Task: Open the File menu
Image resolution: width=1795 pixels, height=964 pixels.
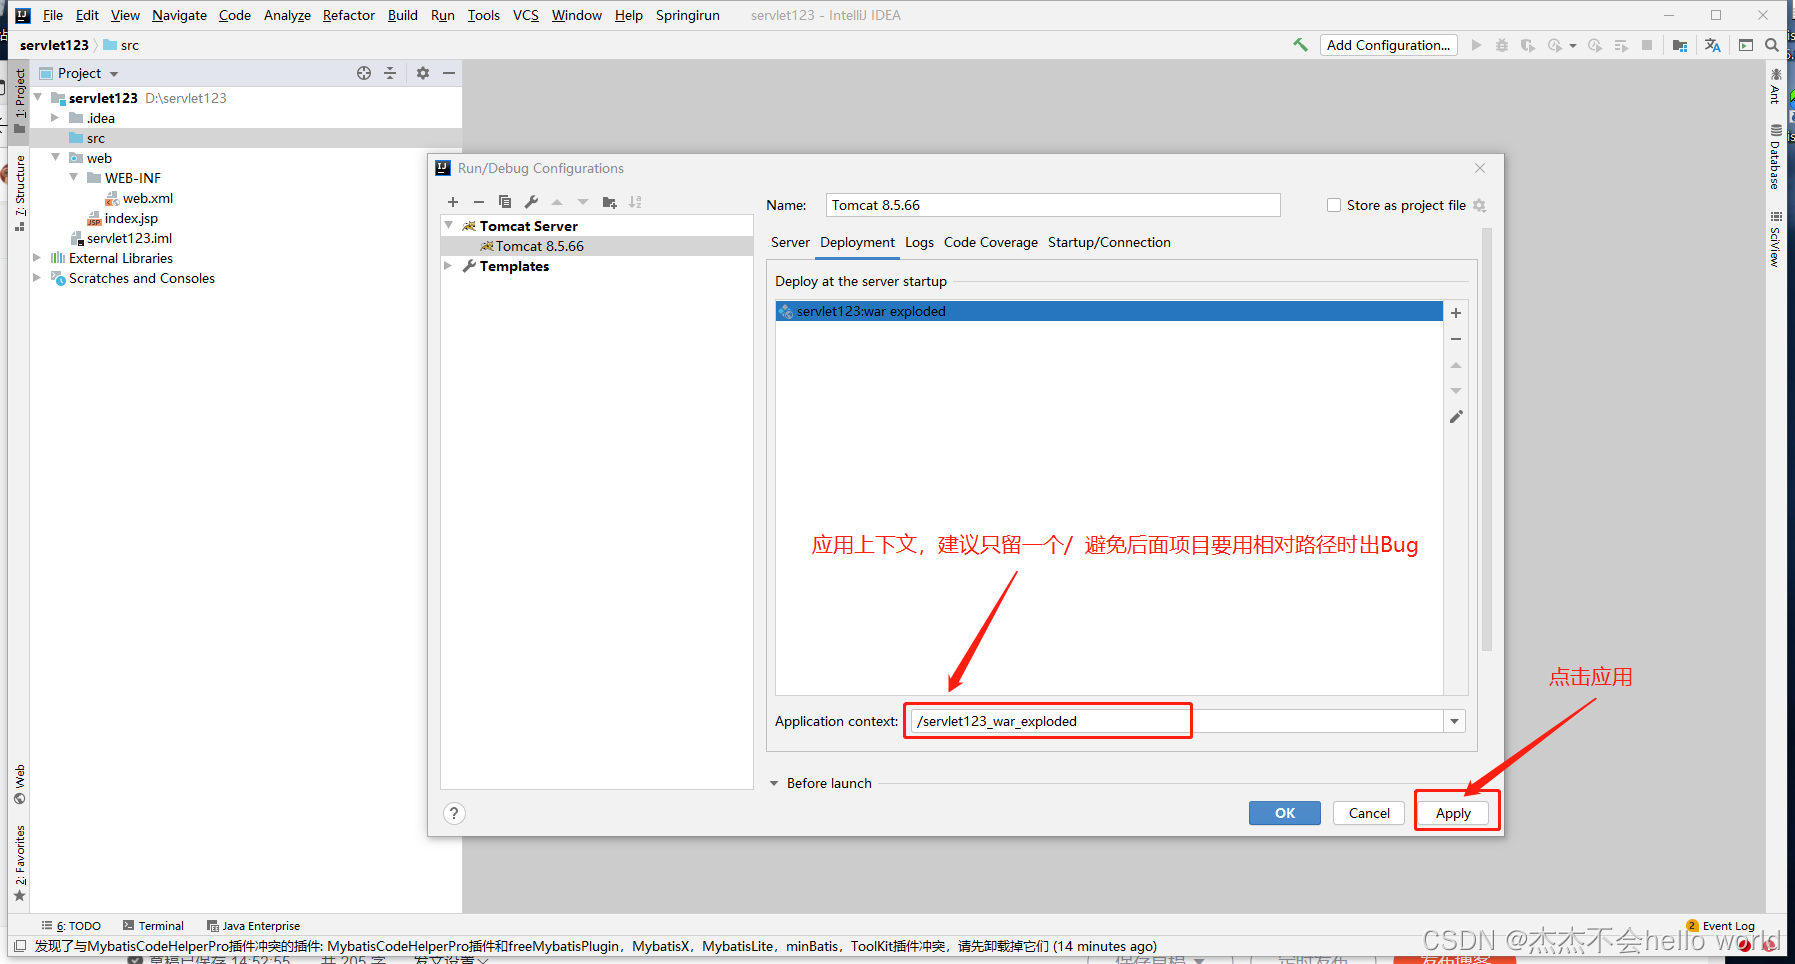Action: [53, 15]
